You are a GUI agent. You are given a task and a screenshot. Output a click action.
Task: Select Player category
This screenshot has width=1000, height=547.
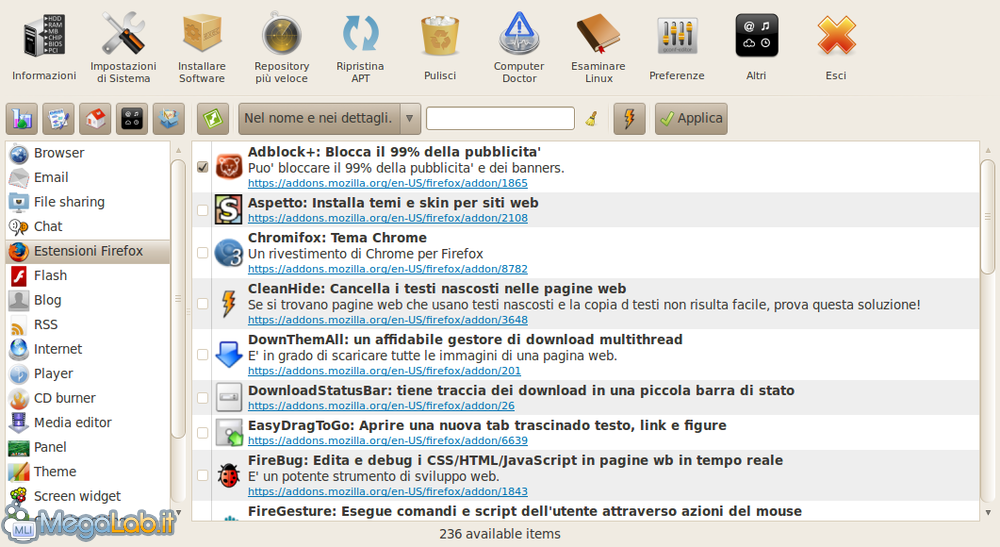pos(88,374)
